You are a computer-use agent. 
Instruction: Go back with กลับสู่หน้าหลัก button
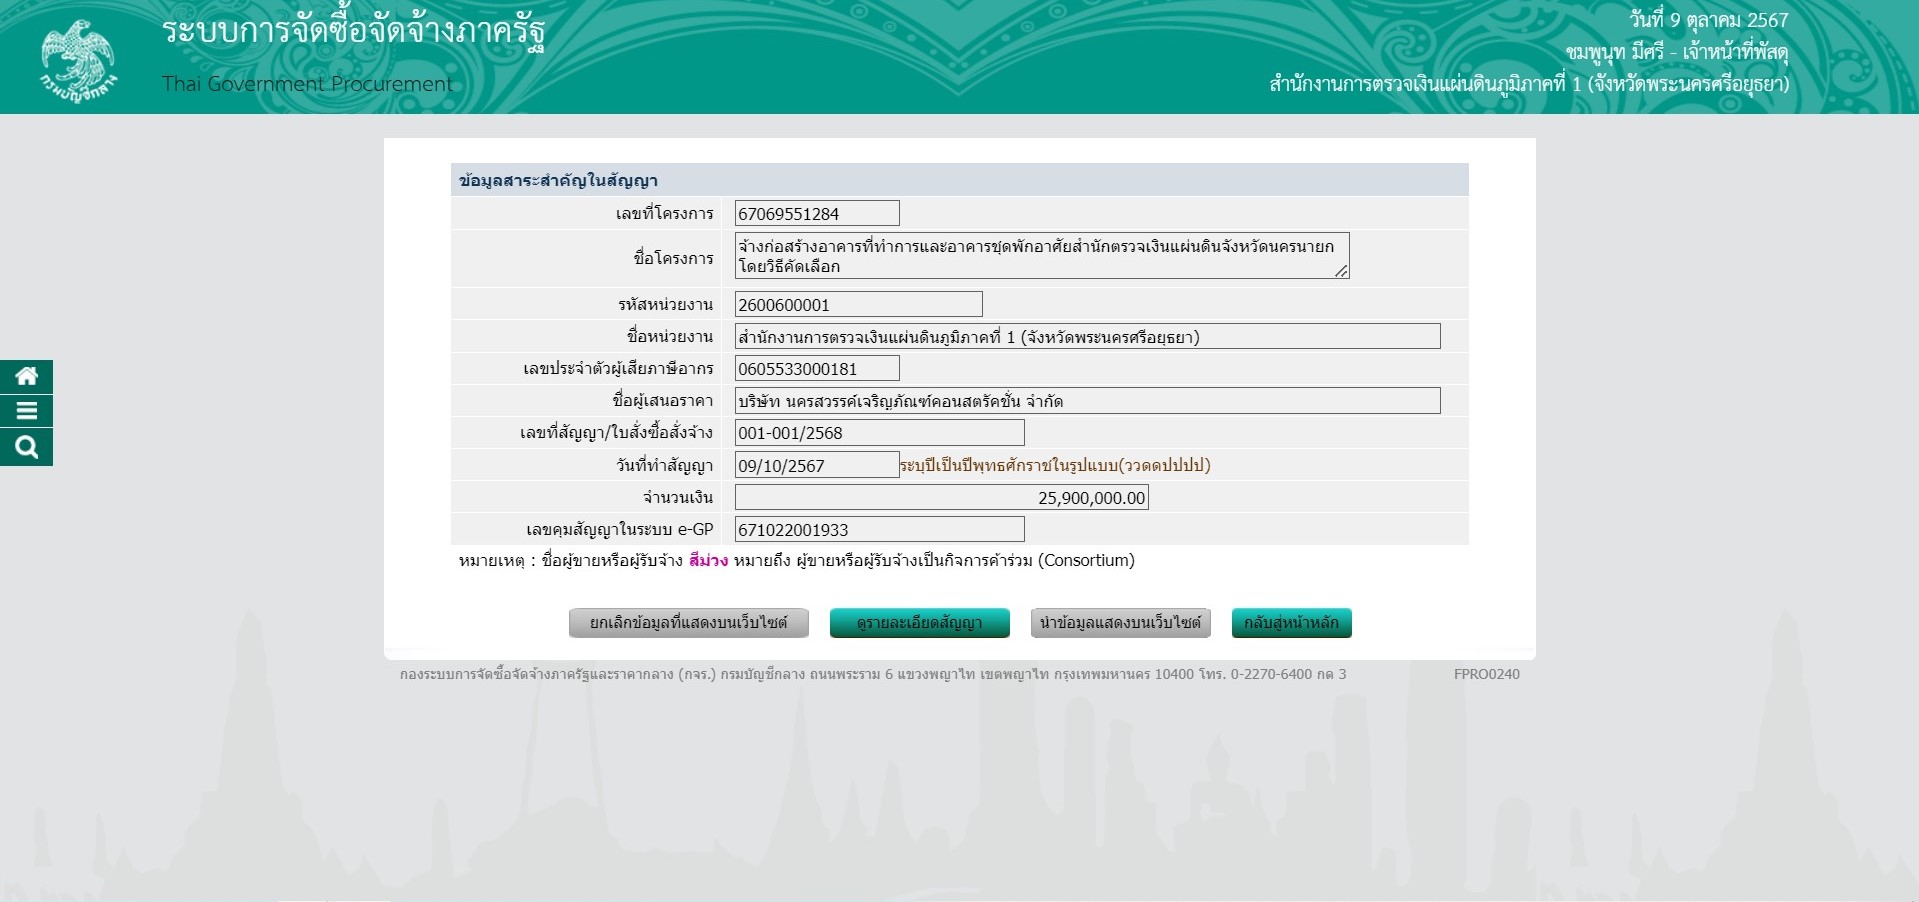coord(1291,623)
